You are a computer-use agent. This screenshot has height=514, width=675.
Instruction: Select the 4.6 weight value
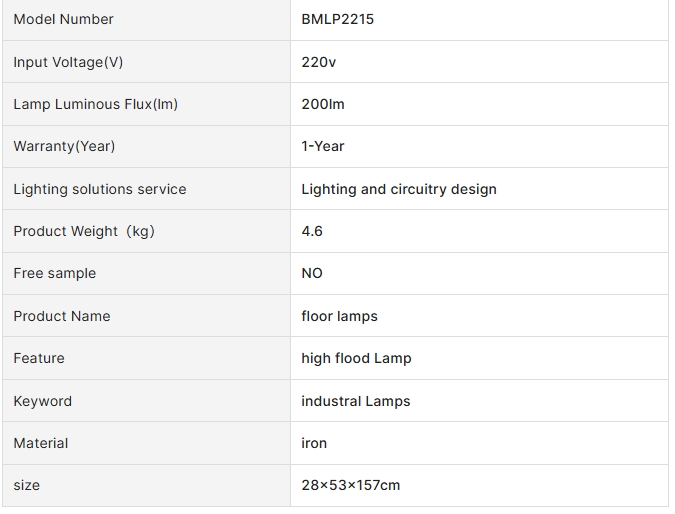coord(312,231)
